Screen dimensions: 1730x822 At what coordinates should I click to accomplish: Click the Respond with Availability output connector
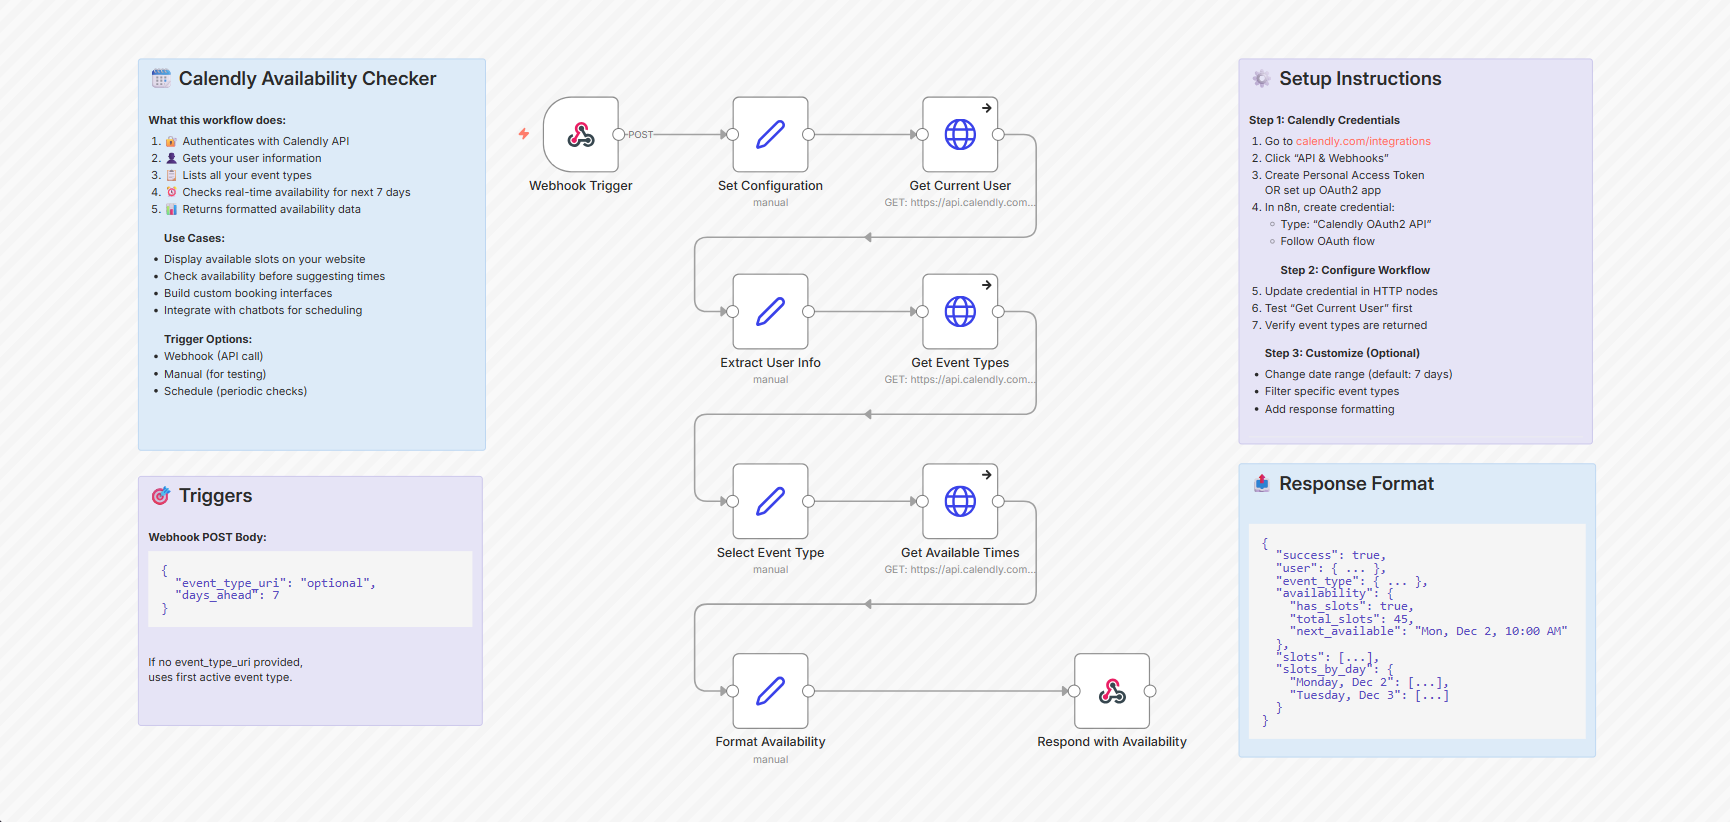[x=1150, y=691]
